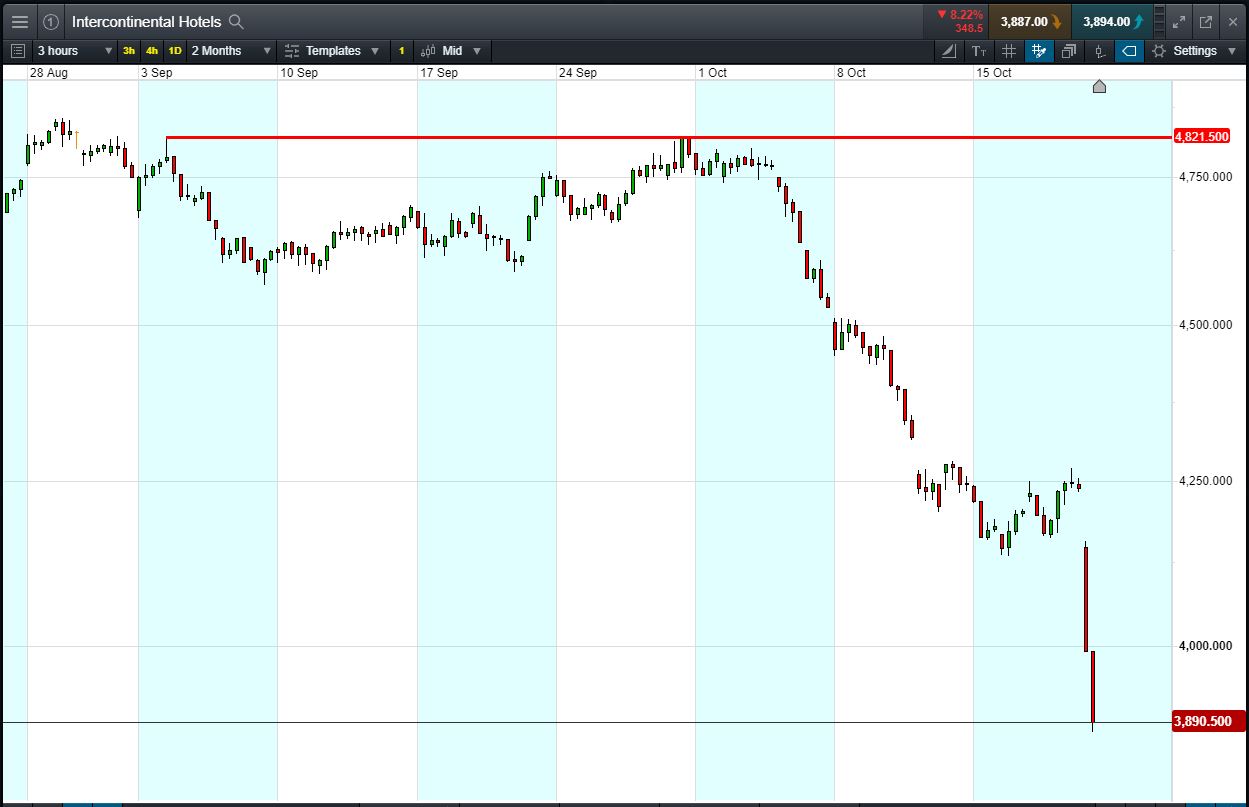Screen dimensions: 1249x807
Task: Click the instrument search magnifier icon
Action: pyautogui.click(x=236, y=21)
